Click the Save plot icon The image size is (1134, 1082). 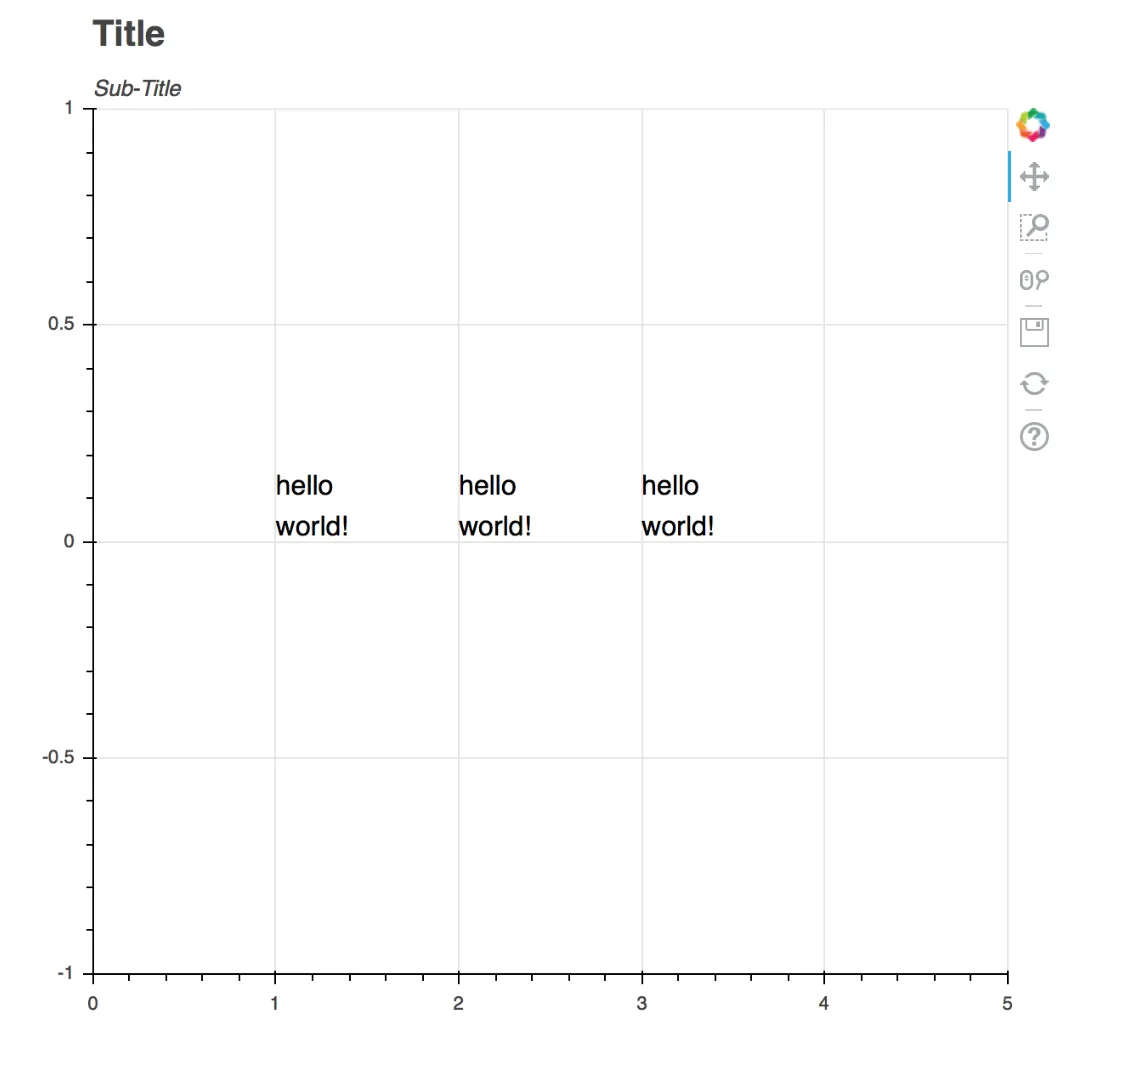(1033, 331)
